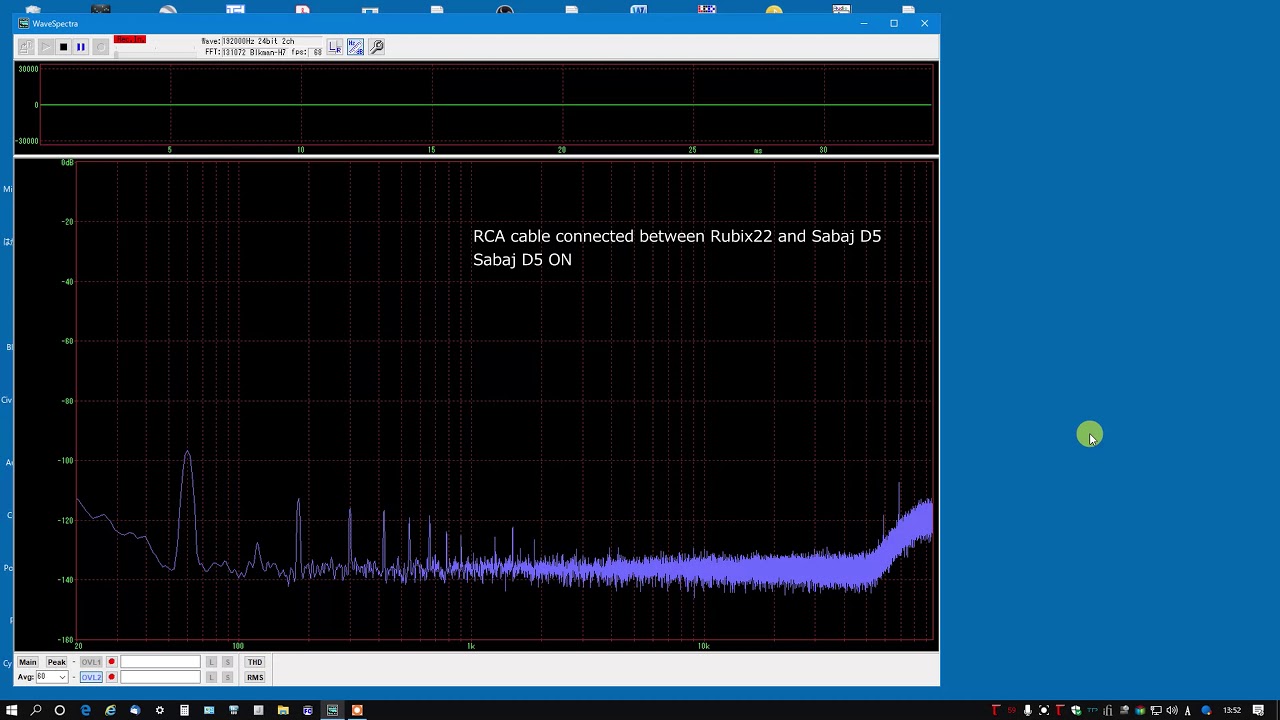This screenshot has width=1280, height=720.
Task: Click the red Rec. In. indicator
Action: 130,39
